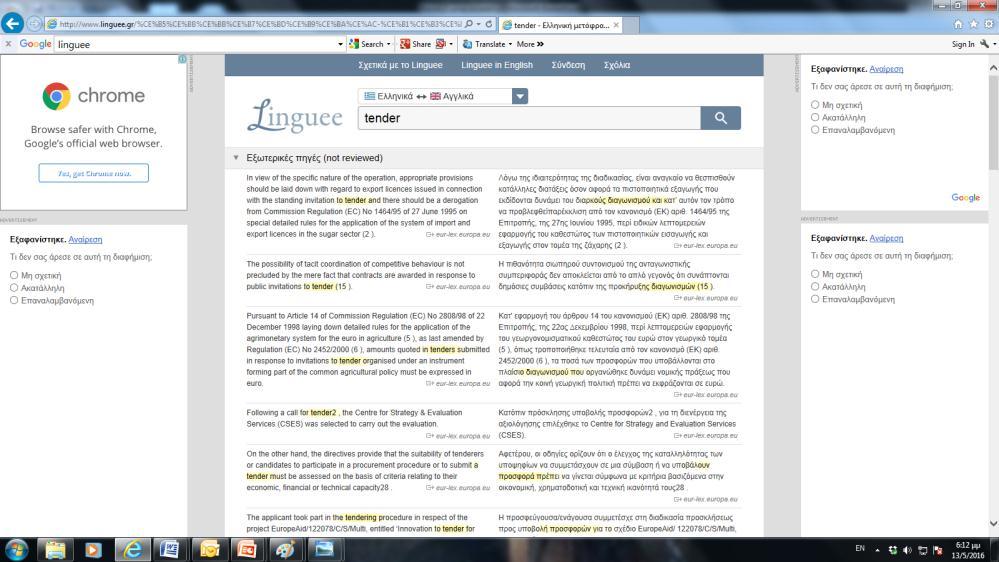This screenshot has height=562, width=999.
Task: Click the EN language indicator in taskbar
Action: tap(860, 549)
